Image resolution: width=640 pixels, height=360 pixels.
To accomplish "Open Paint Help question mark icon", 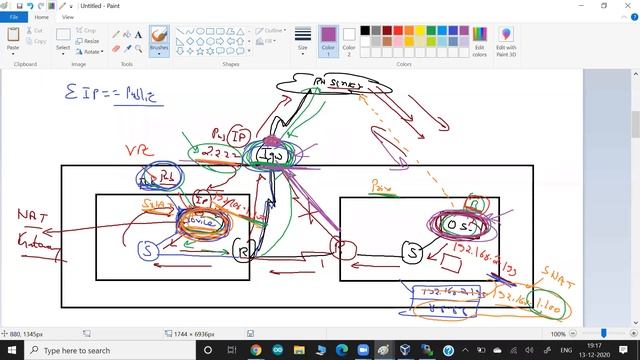I will point(634,17).
